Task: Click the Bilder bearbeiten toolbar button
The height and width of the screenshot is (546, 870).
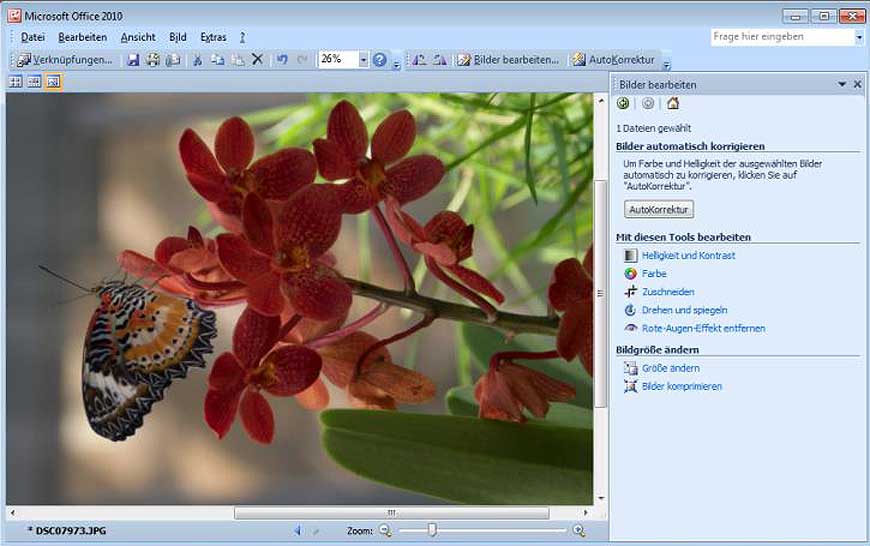Action: (x=508, y=59)
